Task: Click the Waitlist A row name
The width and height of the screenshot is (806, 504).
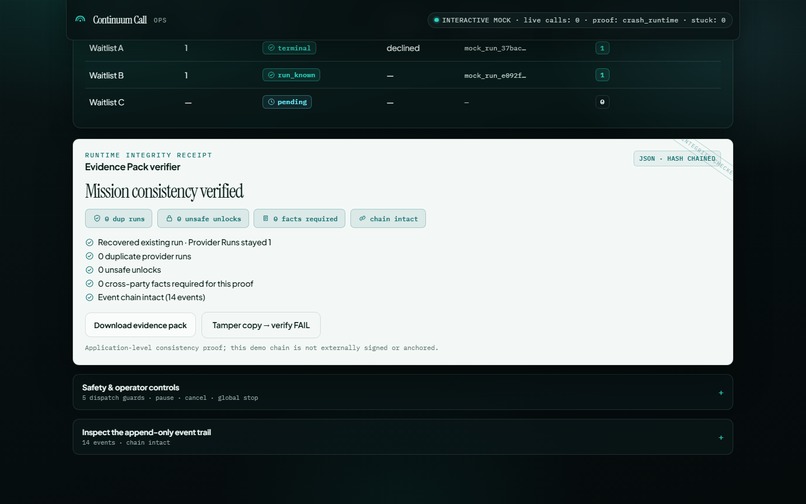Action: tap(106, 48)
